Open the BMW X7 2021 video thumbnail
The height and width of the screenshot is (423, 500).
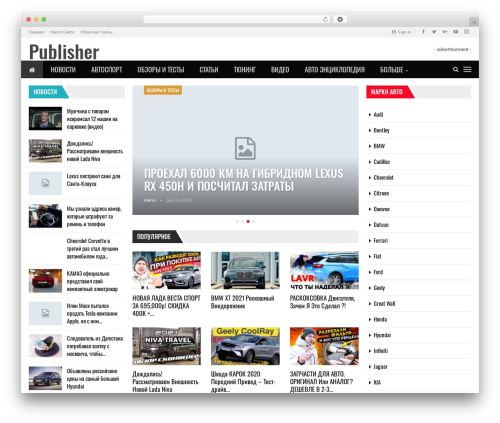point(245,270)
